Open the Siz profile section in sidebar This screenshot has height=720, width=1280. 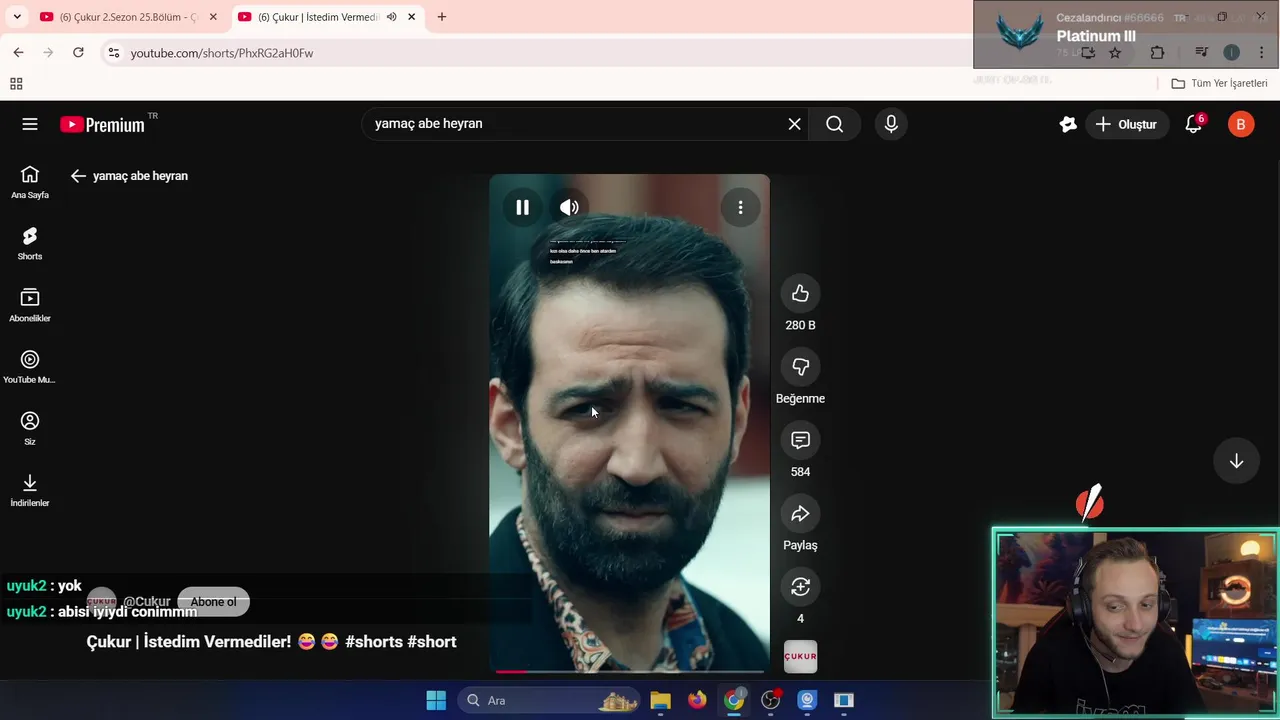point(30,428)
